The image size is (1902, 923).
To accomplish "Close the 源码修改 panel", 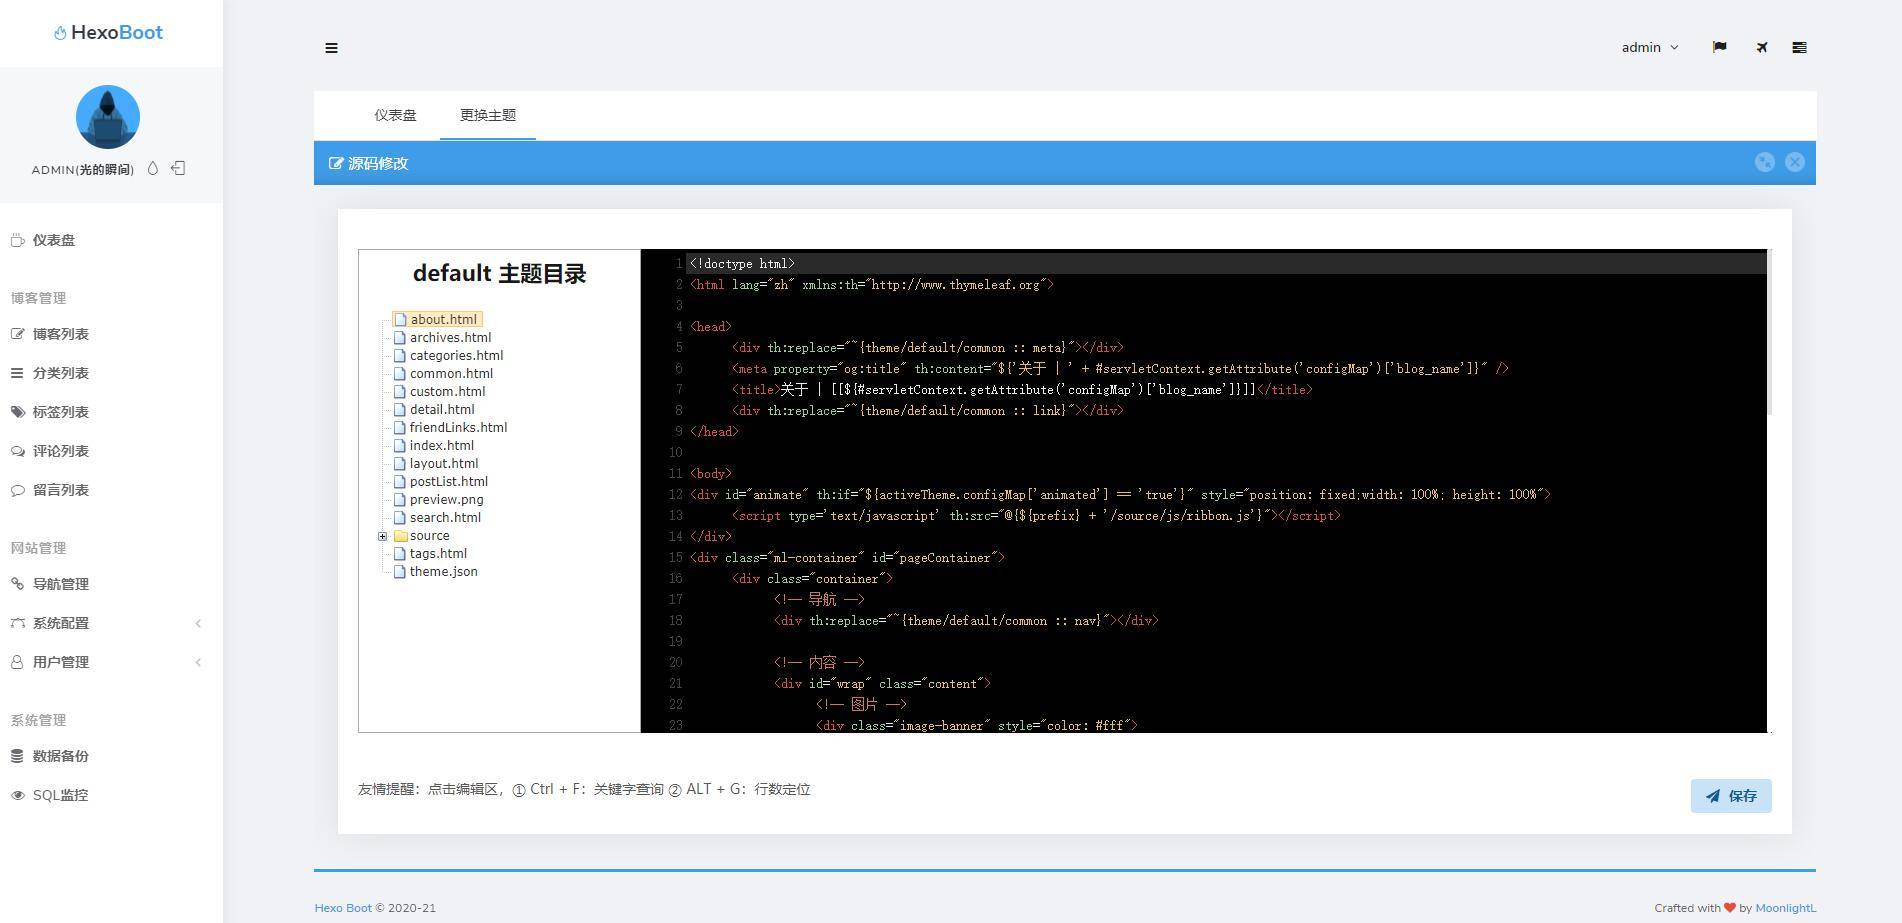I will [1795, 162].
